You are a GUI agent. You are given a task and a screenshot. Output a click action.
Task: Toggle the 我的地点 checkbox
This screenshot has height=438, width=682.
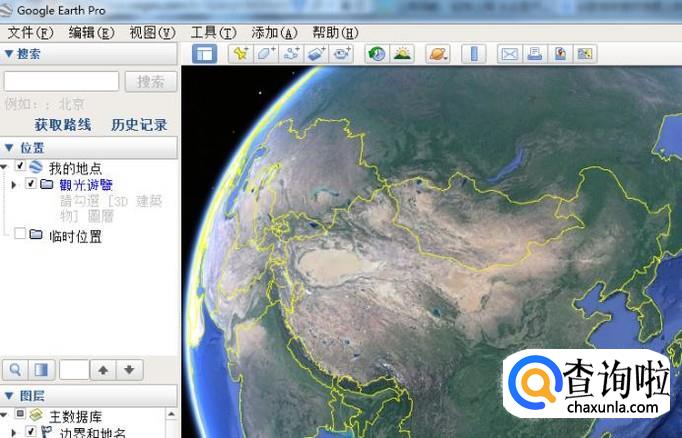tap(20, 166)
